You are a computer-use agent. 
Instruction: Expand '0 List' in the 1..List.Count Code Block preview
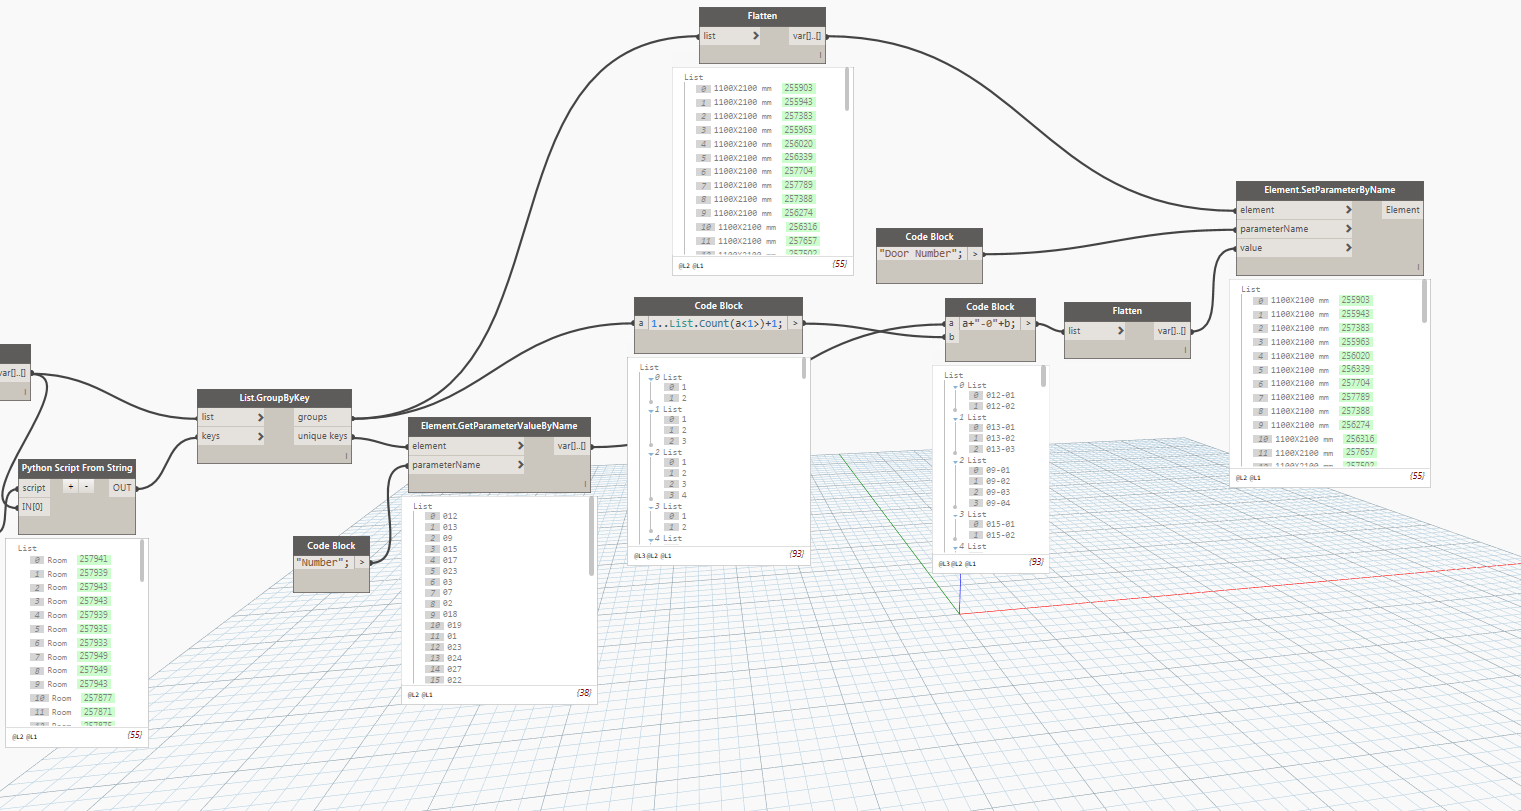pyautogui.click(x=651, y=378)
